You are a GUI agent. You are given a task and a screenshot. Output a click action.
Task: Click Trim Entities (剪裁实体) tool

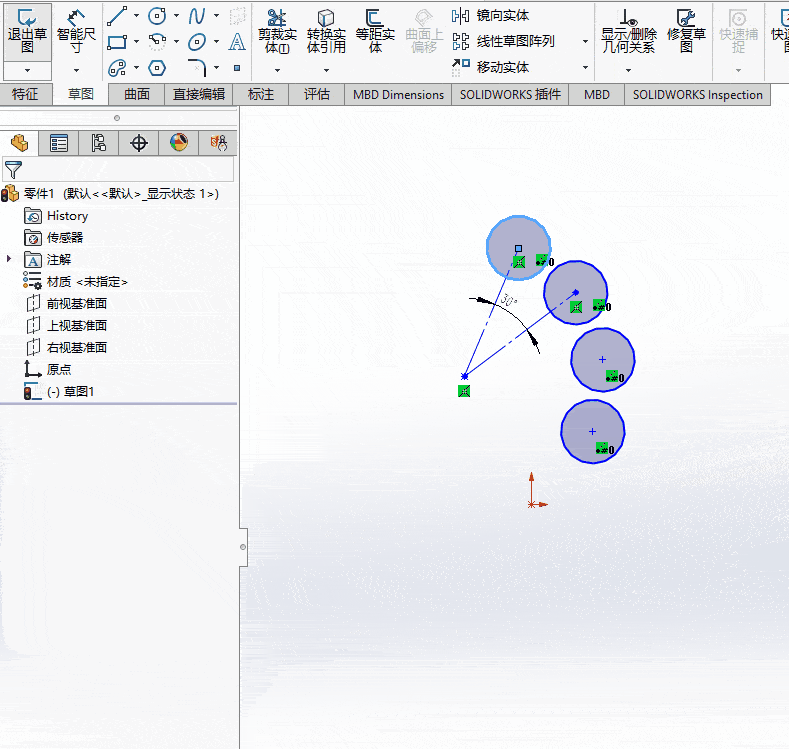(x=277, y=32)
